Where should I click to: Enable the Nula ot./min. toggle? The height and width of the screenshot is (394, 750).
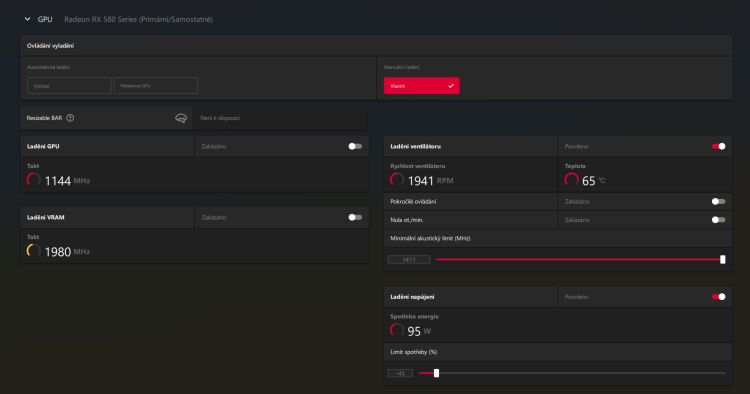[x=718, y=220]
